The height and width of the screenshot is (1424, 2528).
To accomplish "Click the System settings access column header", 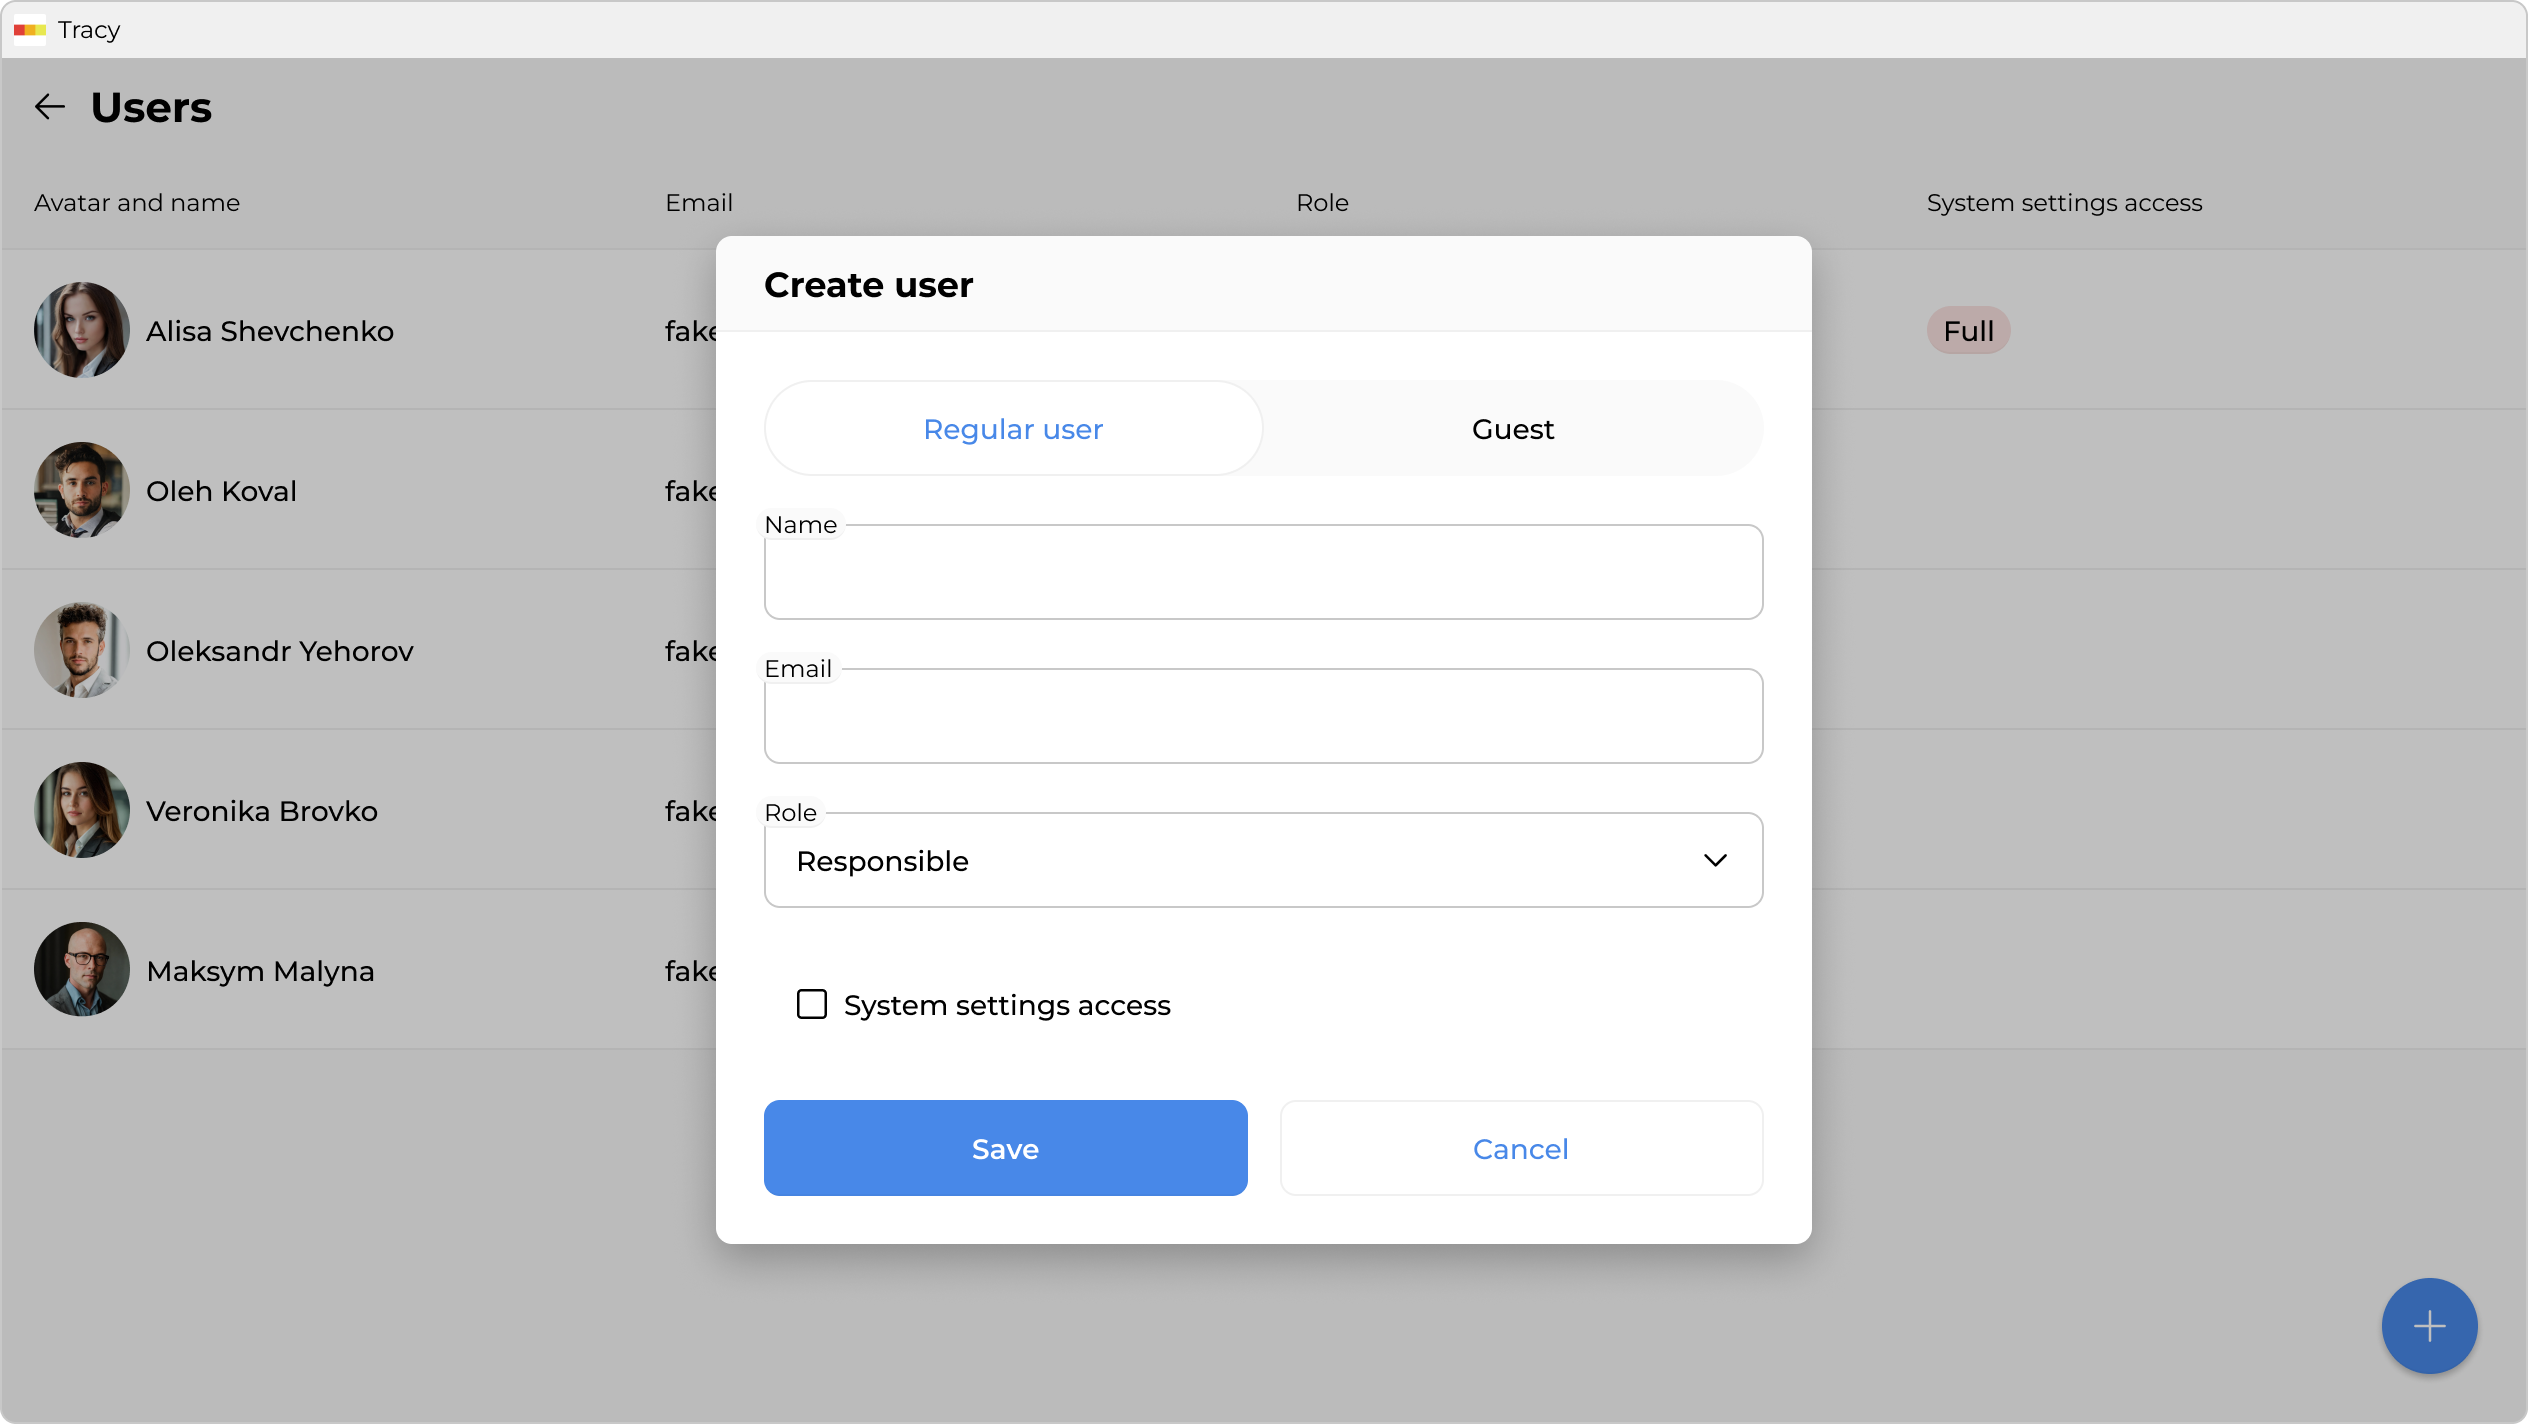I will pyautogui.click(x=2063, y=203).
